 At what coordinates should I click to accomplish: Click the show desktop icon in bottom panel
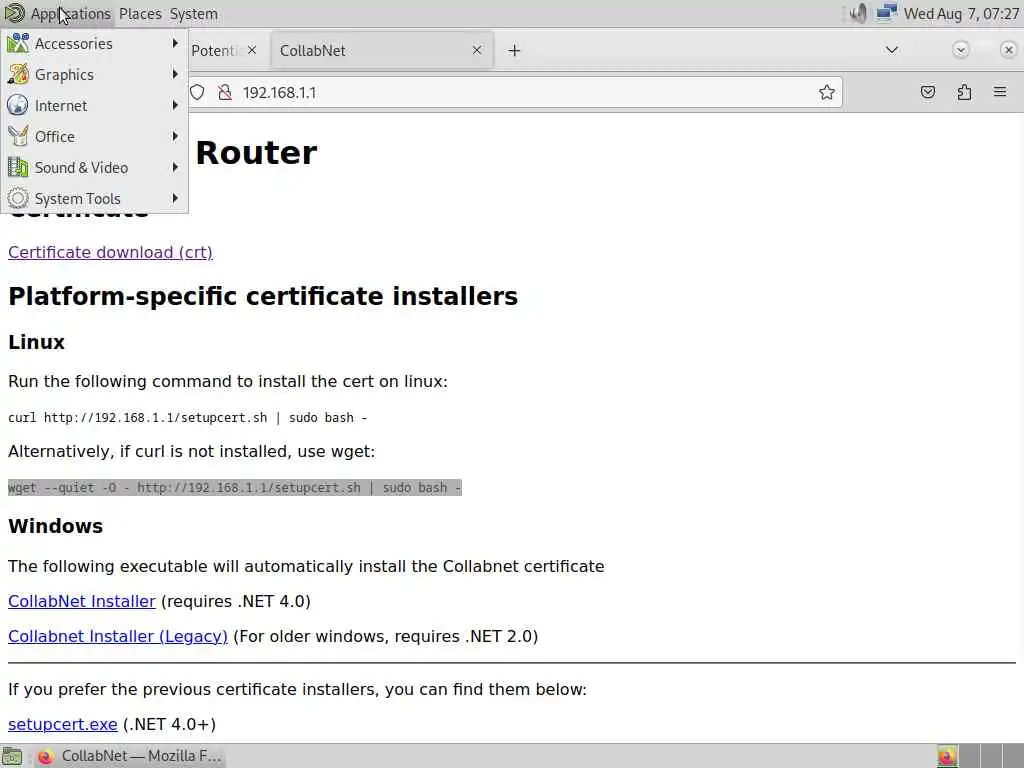(x=12, y=756)
